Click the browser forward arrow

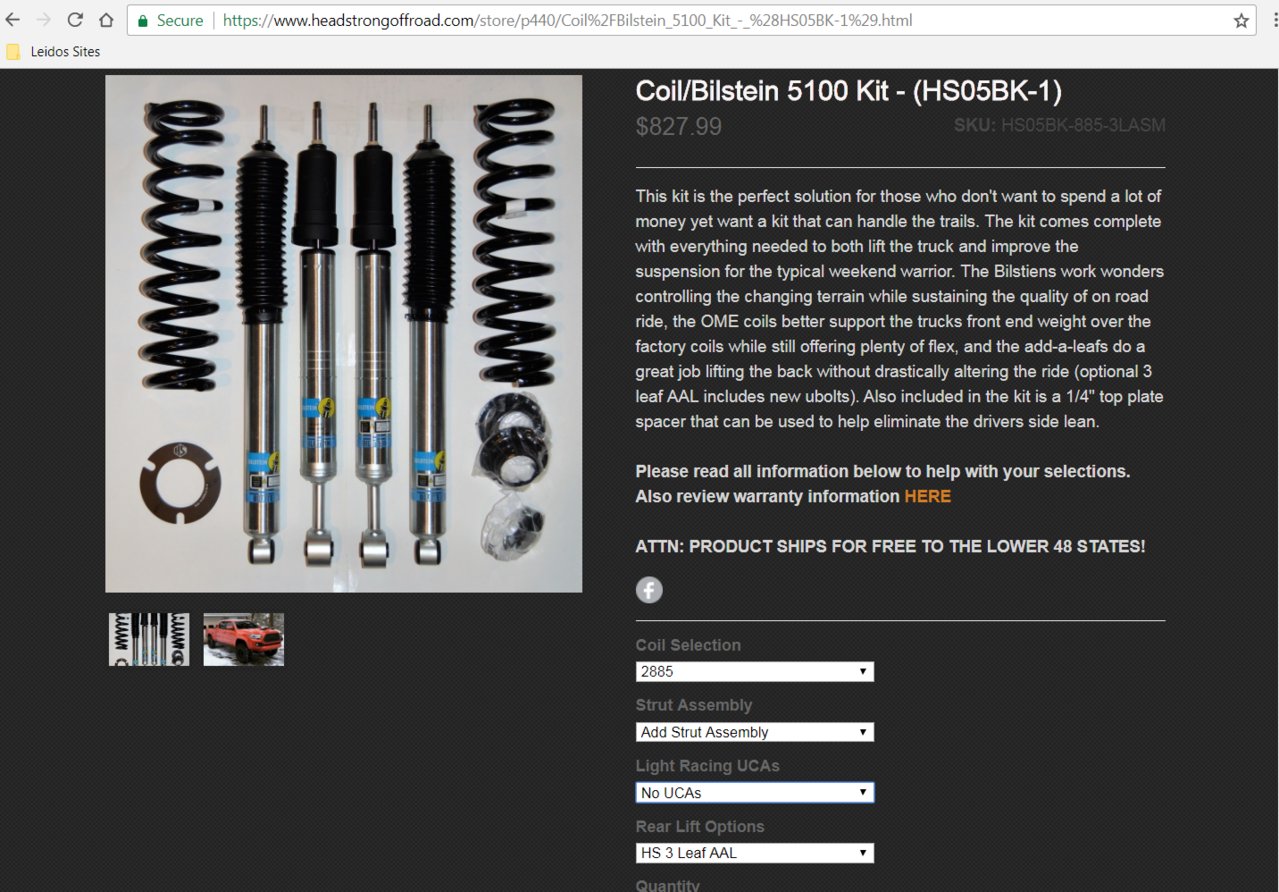tap(43, 20)
